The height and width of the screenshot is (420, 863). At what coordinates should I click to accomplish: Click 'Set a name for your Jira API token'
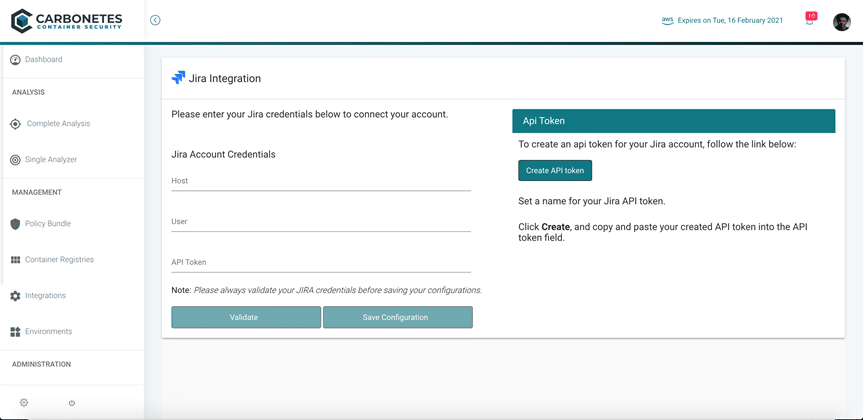(x=592, y=201)
